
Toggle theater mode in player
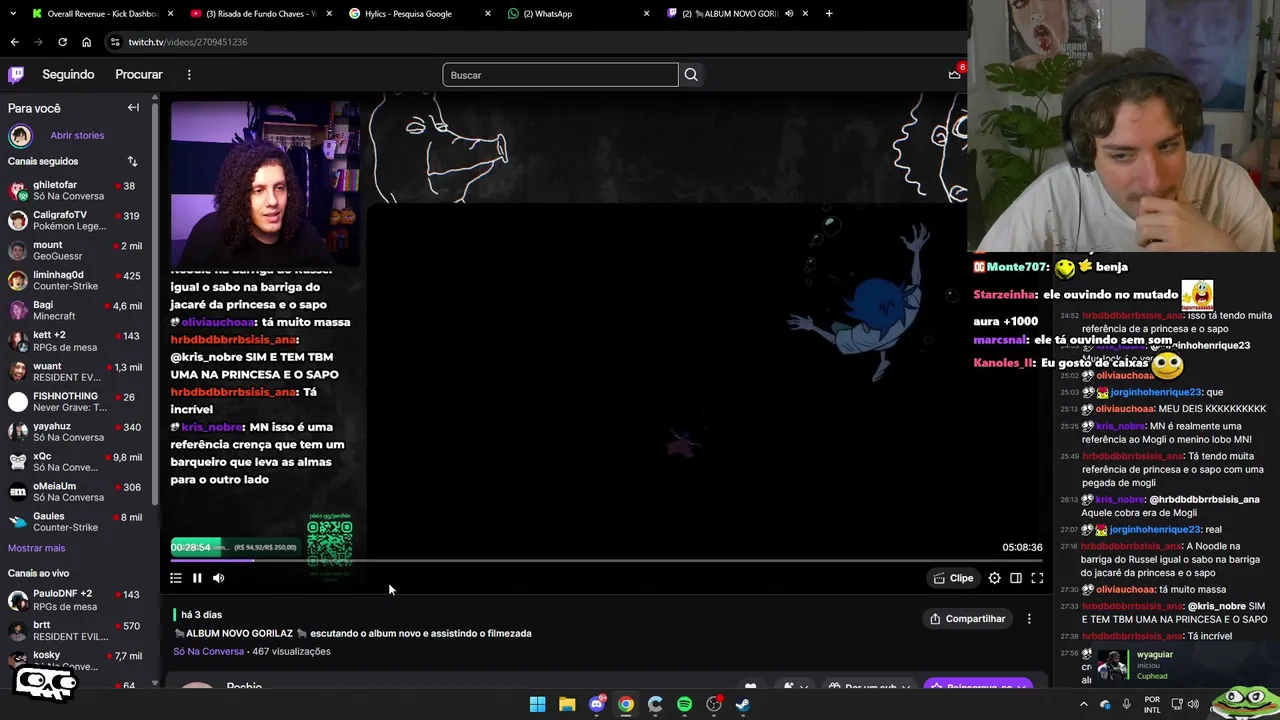click(x=1016, y=578)
